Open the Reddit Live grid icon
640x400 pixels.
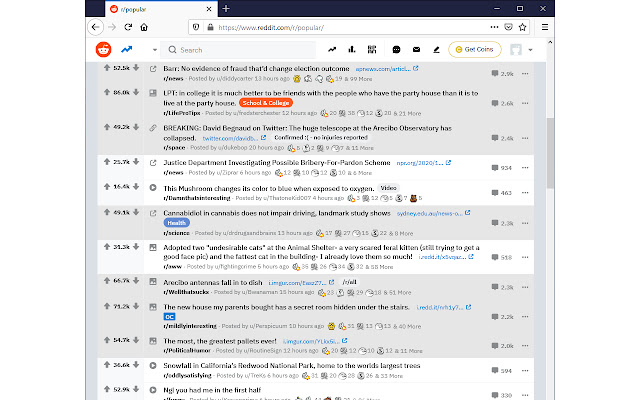click(x=372, y=49)
